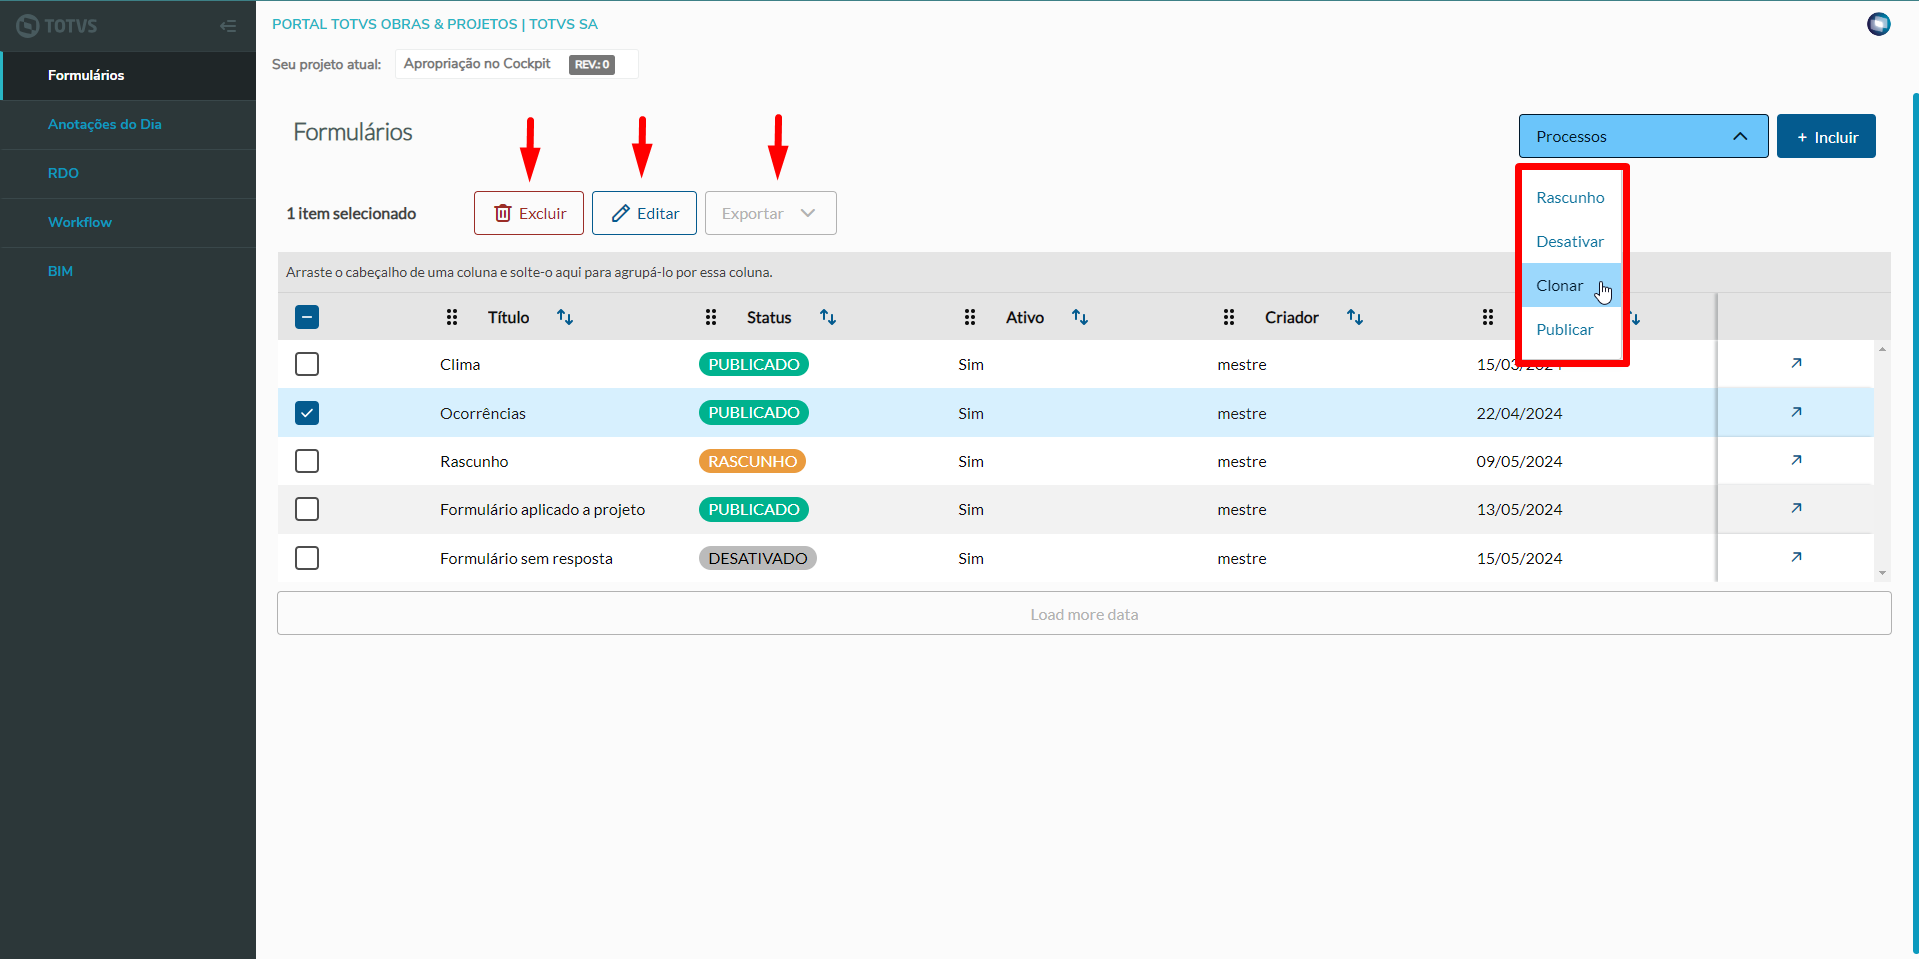The image size is (1919, 959).
Task: Click the "Formulários" page heading
Action: pos(353,132)
